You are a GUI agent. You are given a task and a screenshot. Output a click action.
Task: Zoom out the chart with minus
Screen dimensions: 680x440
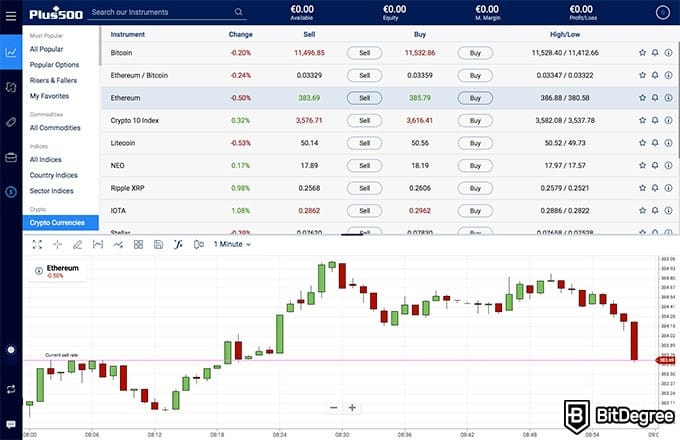(x=333, y=407)
